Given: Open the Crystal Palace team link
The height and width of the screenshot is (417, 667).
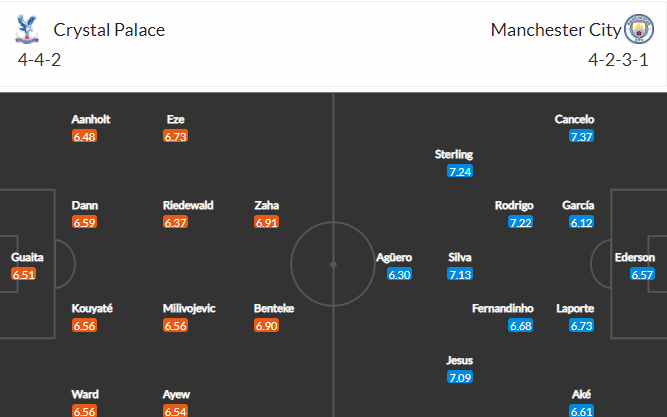Looking at the screenshot, I should (109, 30).
